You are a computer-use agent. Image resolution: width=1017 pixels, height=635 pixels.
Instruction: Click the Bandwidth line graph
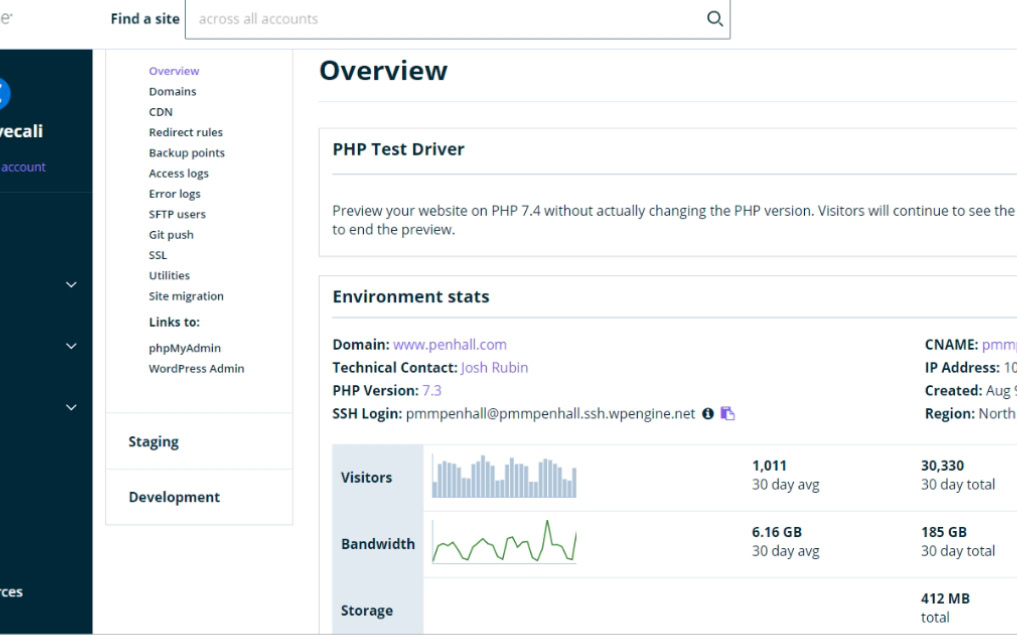coord(504,542)
